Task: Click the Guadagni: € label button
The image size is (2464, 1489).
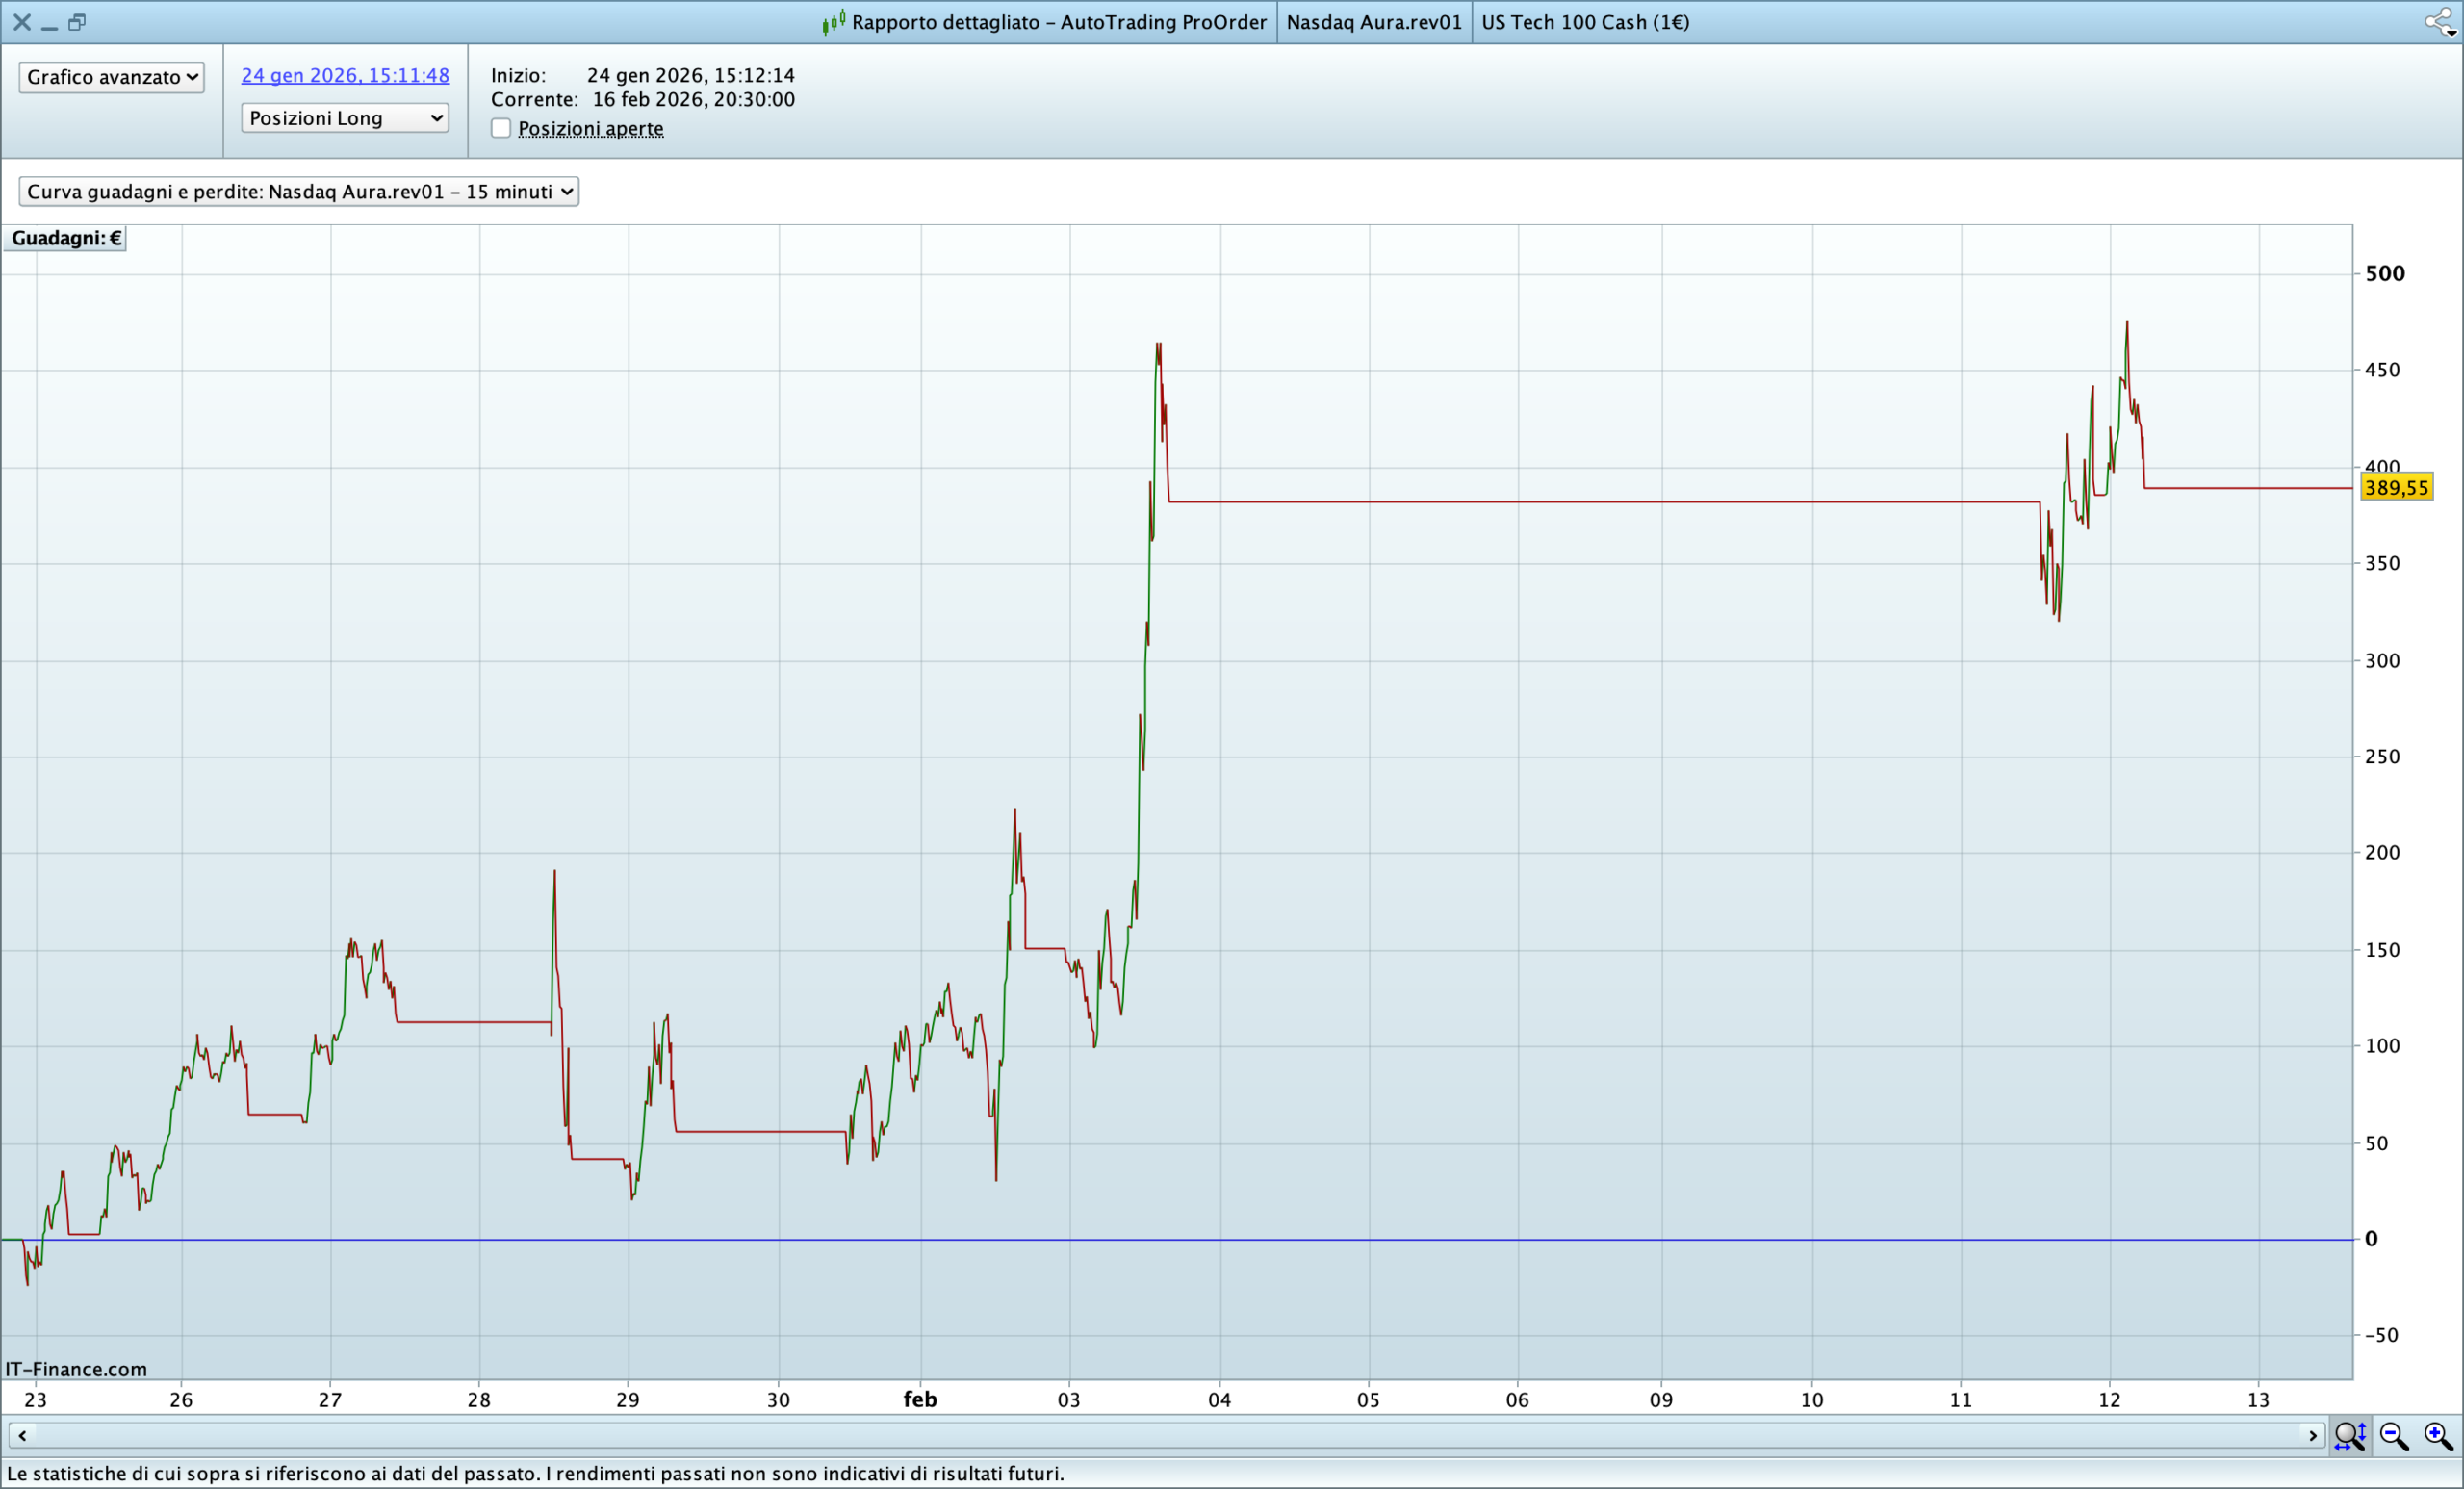Action: pyautogui.click(x=66, y=238)
